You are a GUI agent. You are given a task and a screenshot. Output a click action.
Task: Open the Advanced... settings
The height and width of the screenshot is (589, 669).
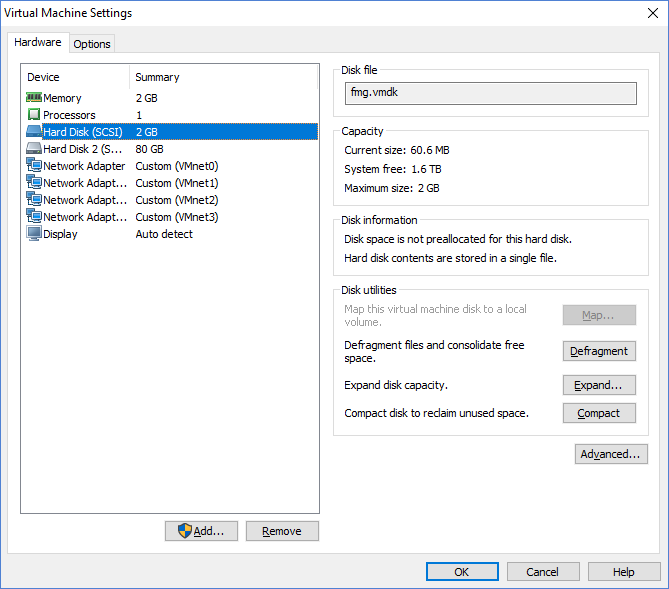coord(611,454)
